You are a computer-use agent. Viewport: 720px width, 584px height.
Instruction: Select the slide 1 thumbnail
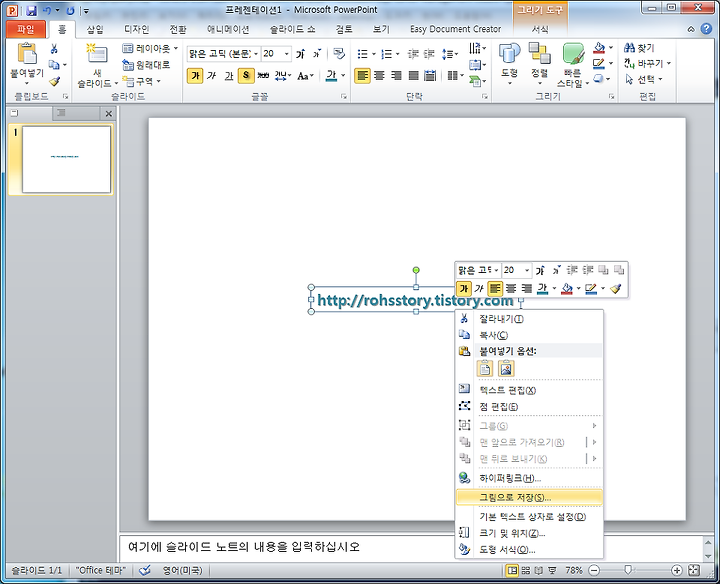click(67, 159)
